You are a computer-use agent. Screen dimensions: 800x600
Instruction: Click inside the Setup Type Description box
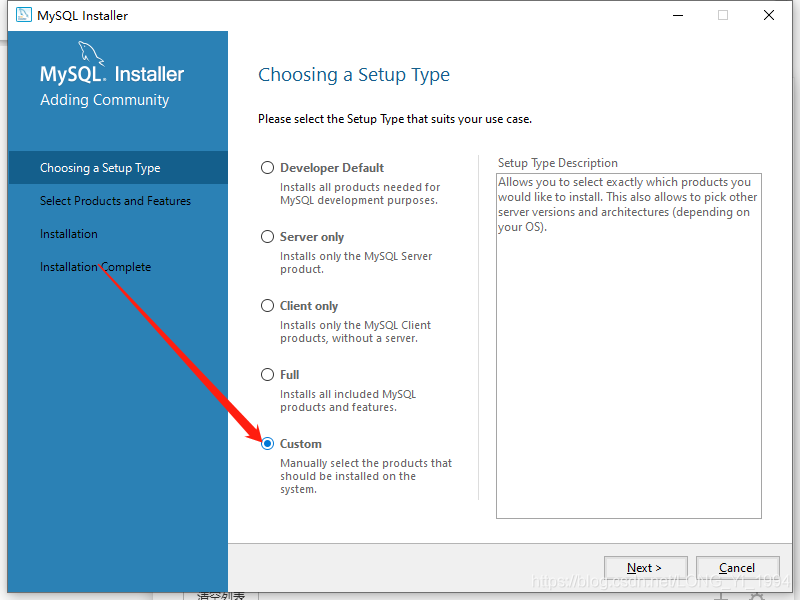(629, 346)
